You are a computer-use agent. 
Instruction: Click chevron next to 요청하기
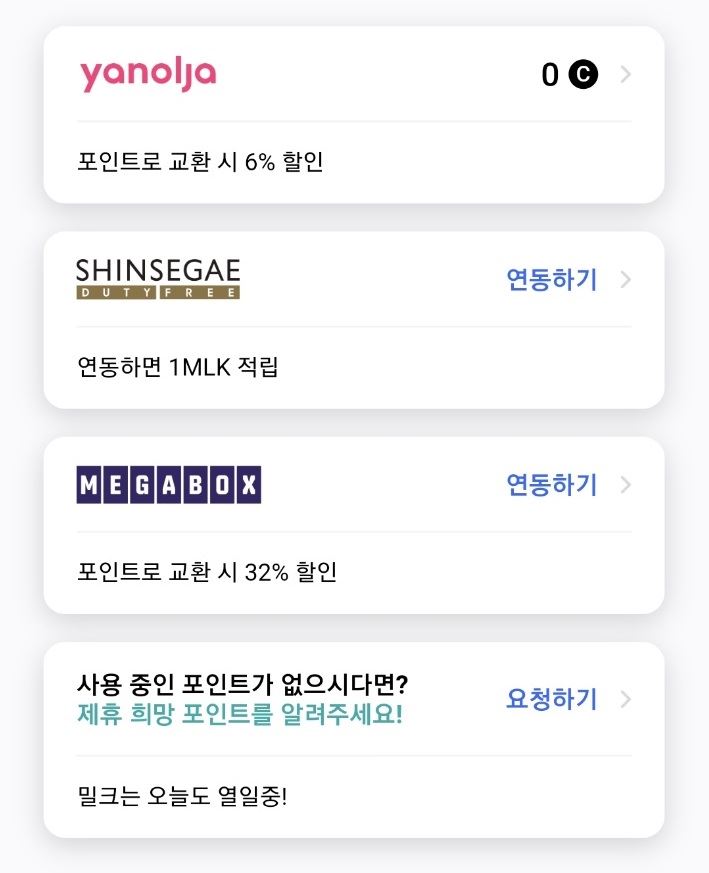[625, 699]
